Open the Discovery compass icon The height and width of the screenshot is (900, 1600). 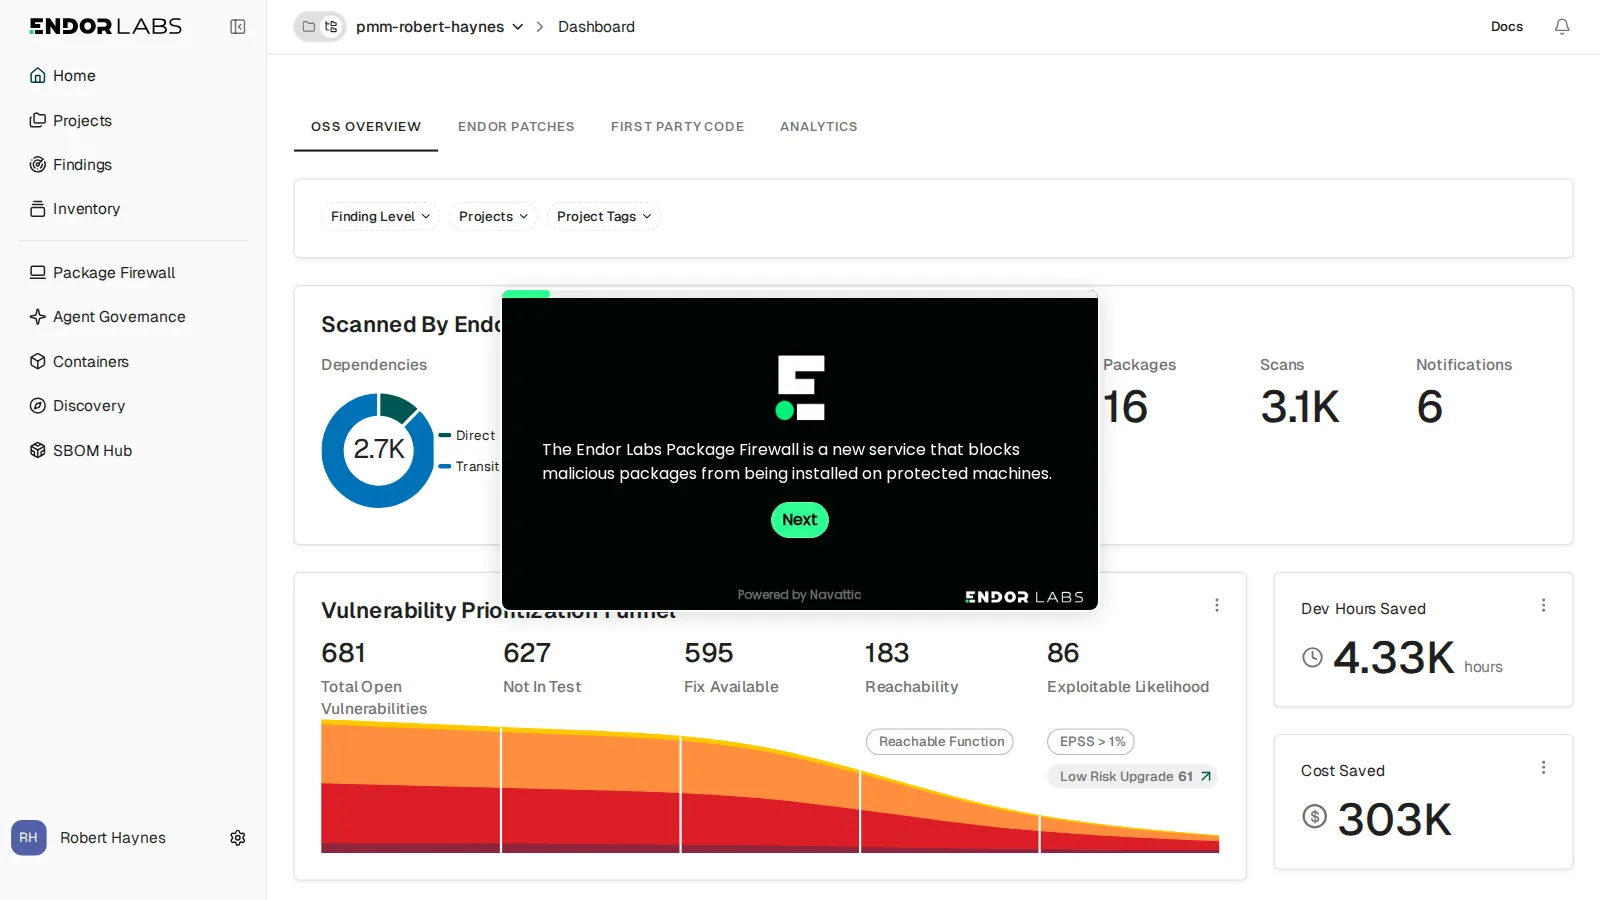pyautogui.click(x=38, y=406)
